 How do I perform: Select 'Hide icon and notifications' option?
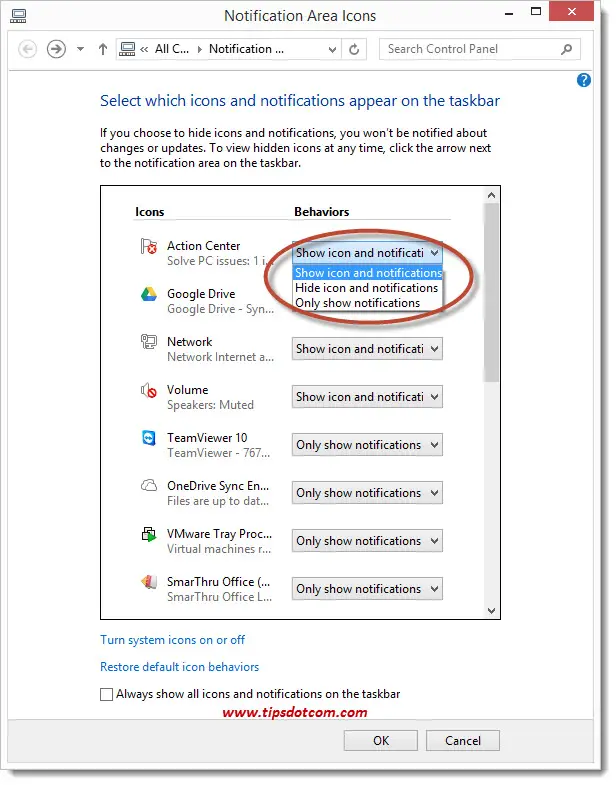pyautogui.click(x=367, y=288)
